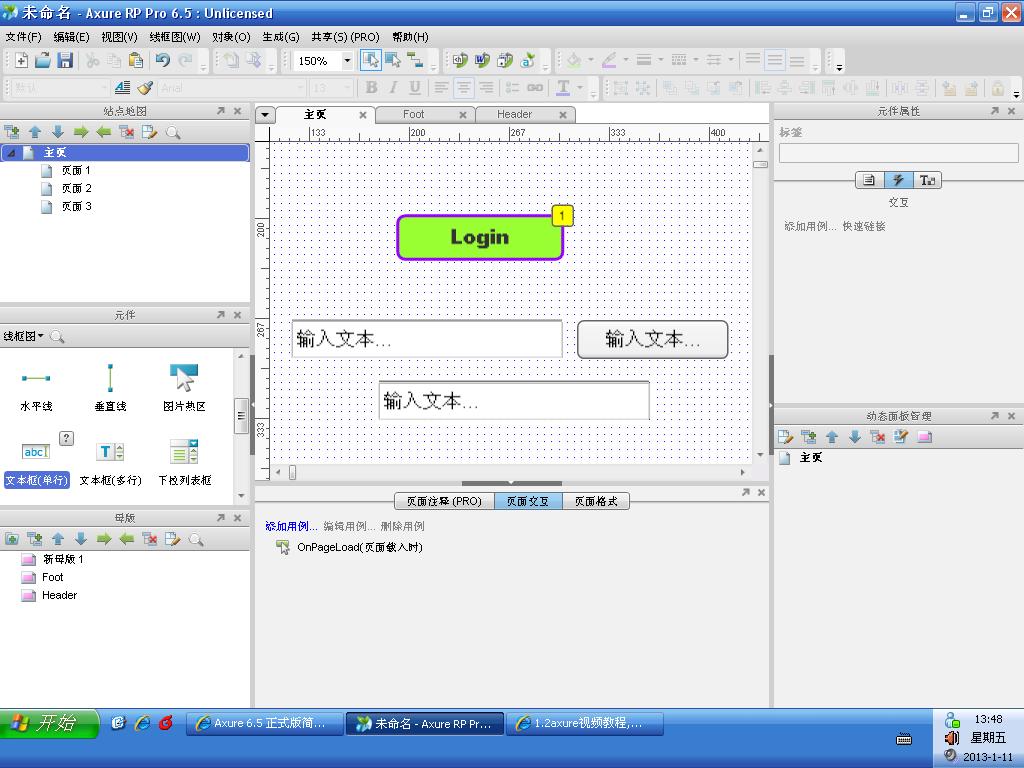This screenshot has width=1024, height=768.
Task: Click the Save icon in the main toolbar
Action: point(65,61)
